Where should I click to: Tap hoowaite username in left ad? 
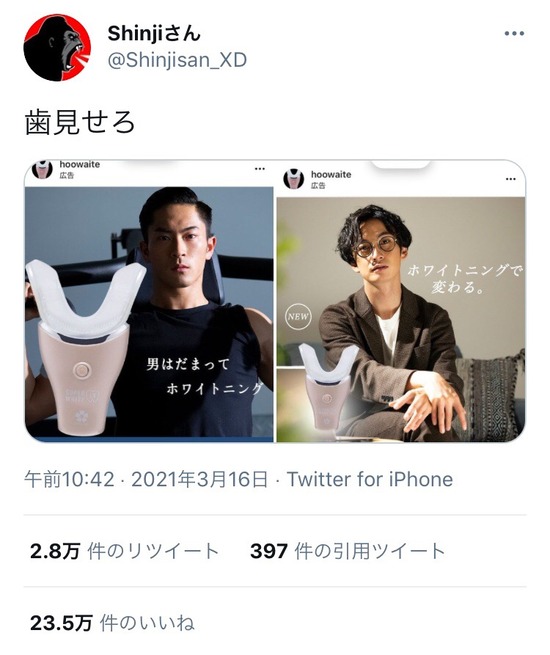click(x=79, y=165)
